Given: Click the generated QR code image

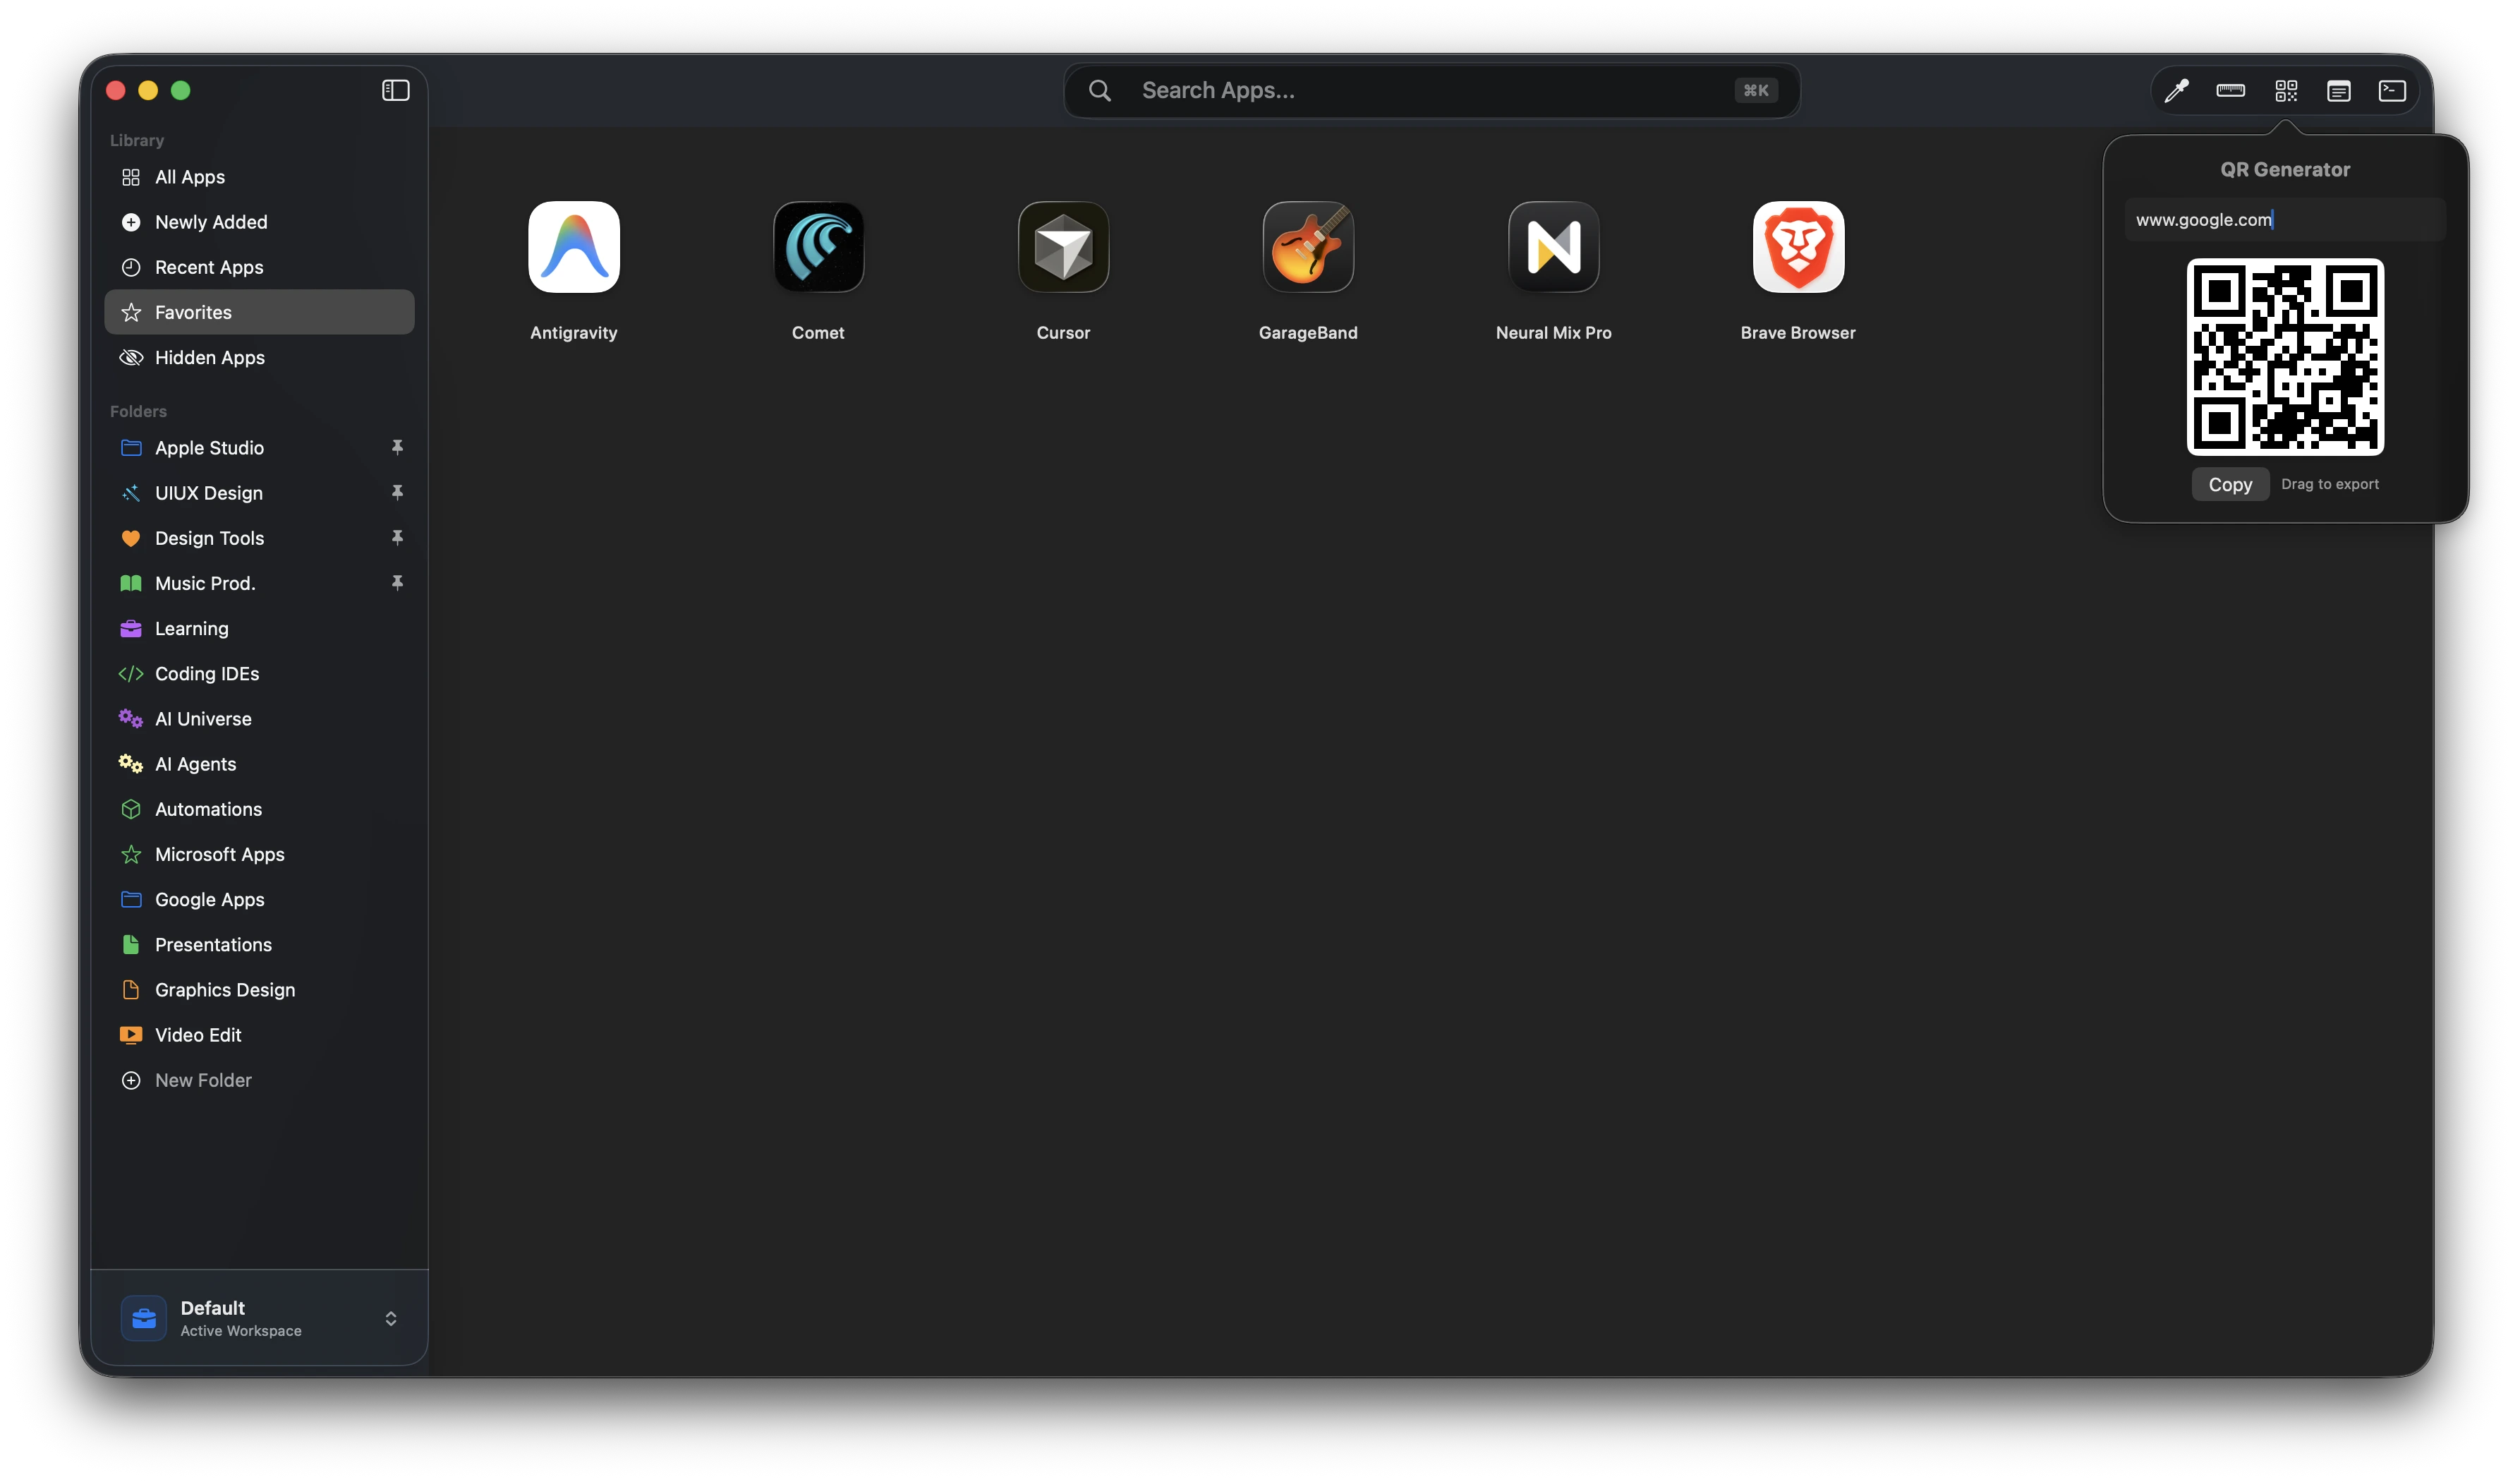Looking at the screenshot, I should tap(2285, 357).
